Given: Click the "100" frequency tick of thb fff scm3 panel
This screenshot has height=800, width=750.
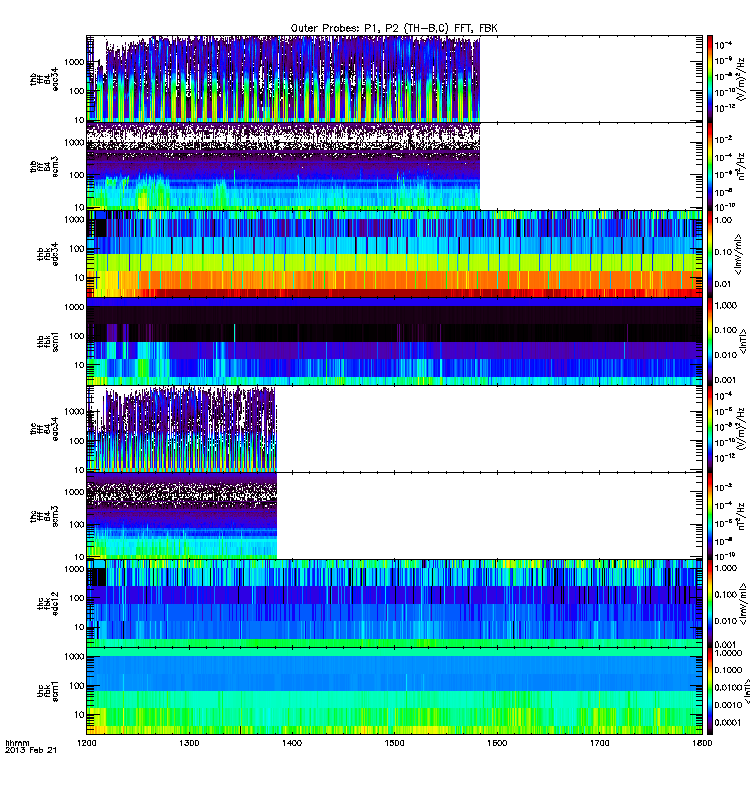Looking at the screenshot, I should click(x=77, y=175).
